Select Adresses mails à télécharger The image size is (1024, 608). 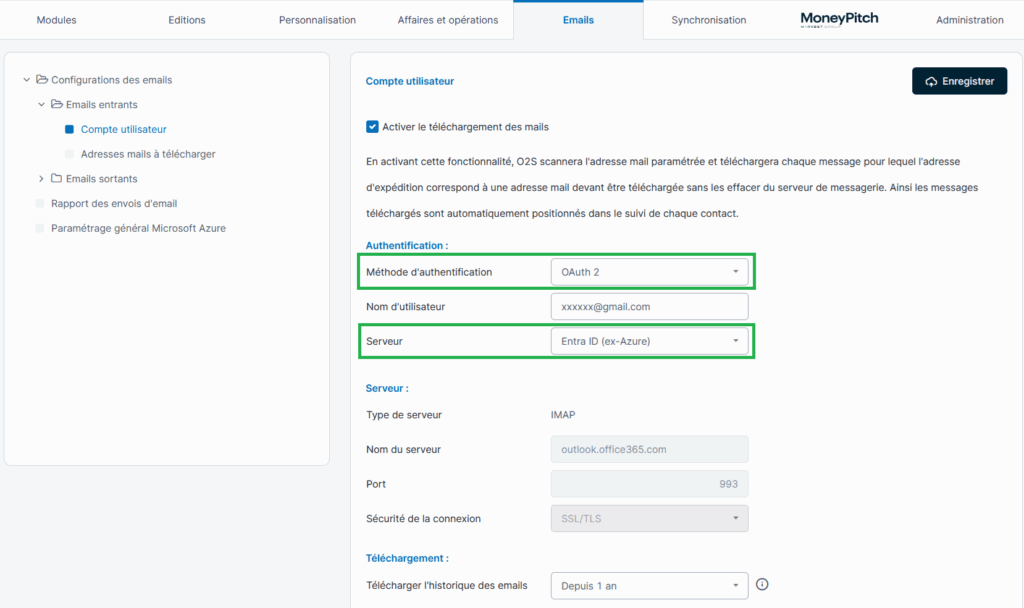pos(147,154)
